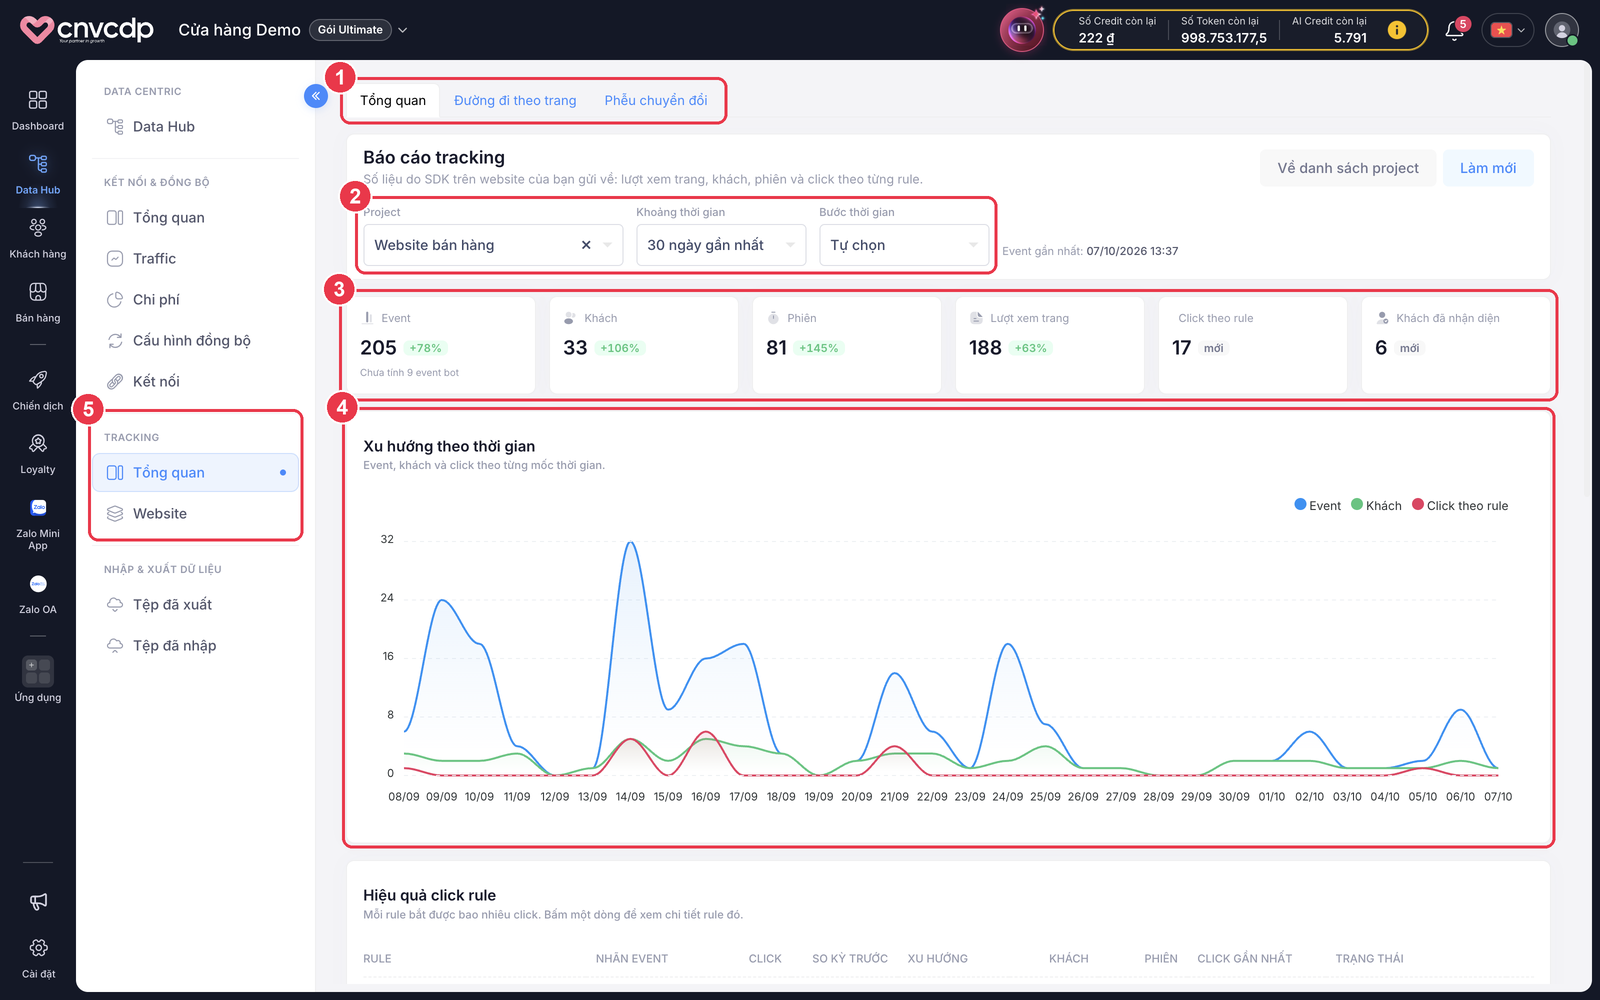Click the Lượt xem trang stat card
Screen dimensions: 1600x1000
1050,345
